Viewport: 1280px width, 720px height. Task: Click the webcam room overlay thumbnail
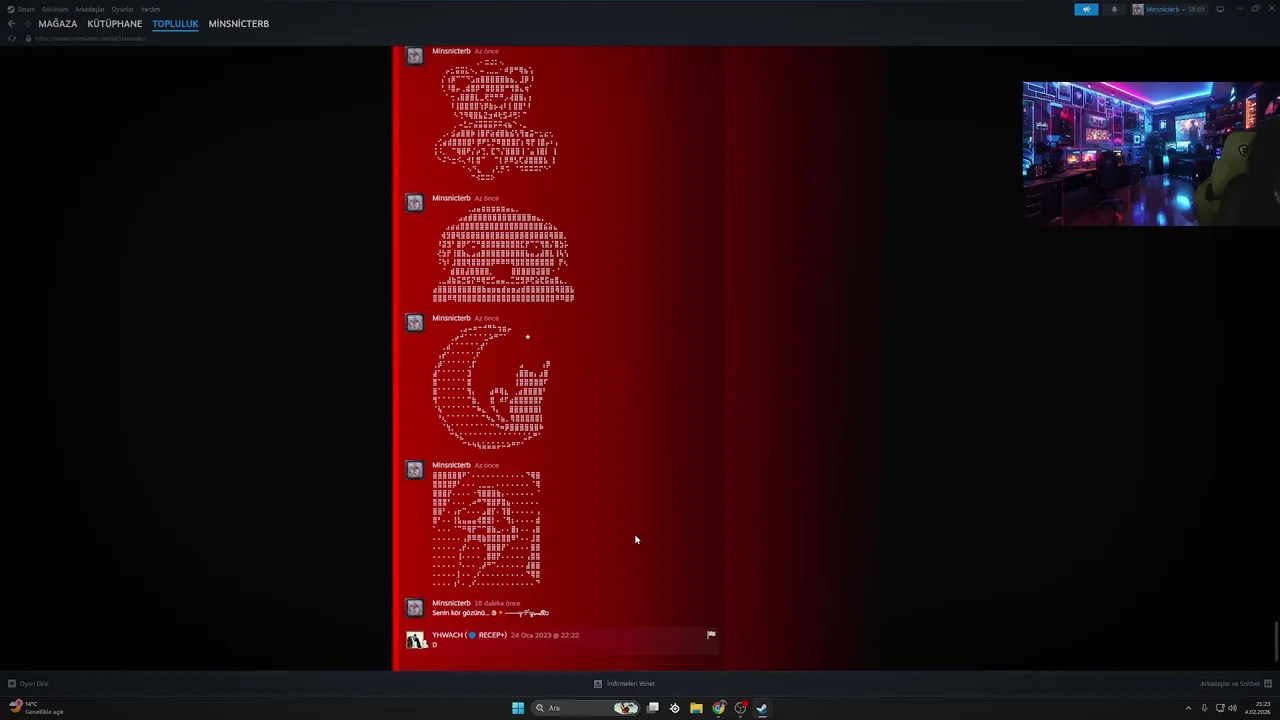click(1151, 154)
